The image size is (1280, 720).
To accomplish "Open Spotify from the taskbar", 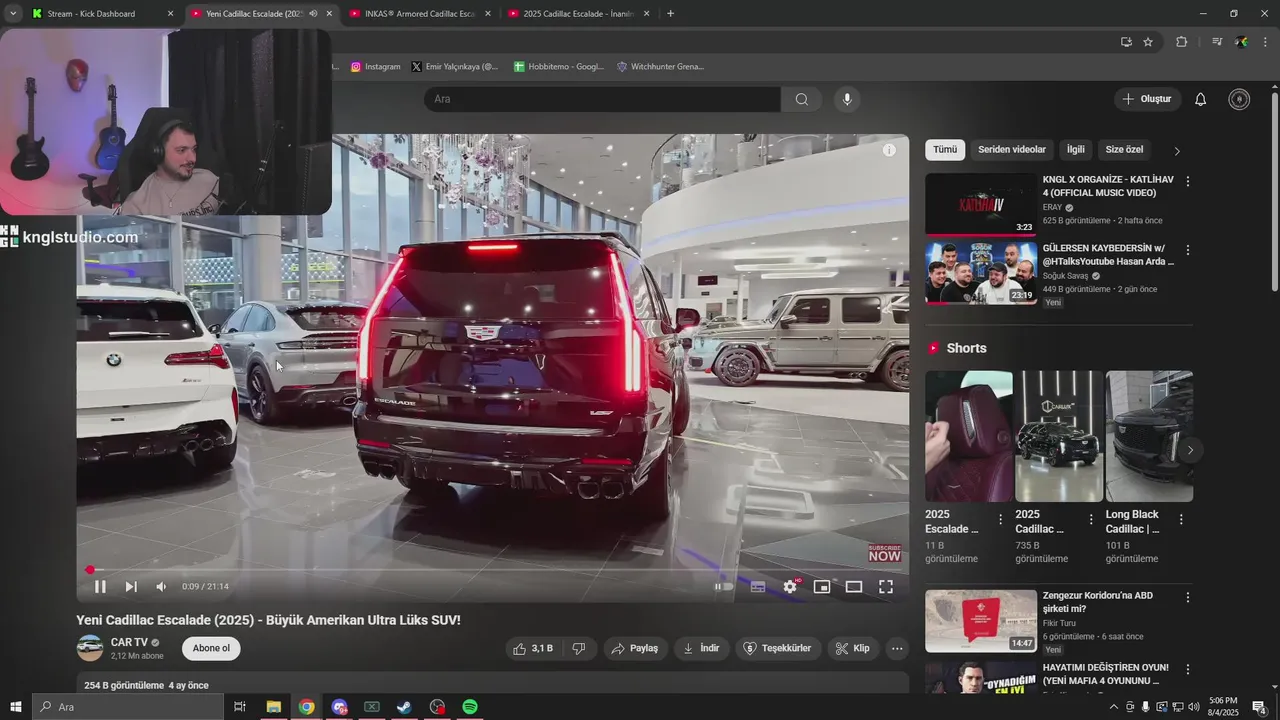I will point(470,707).
